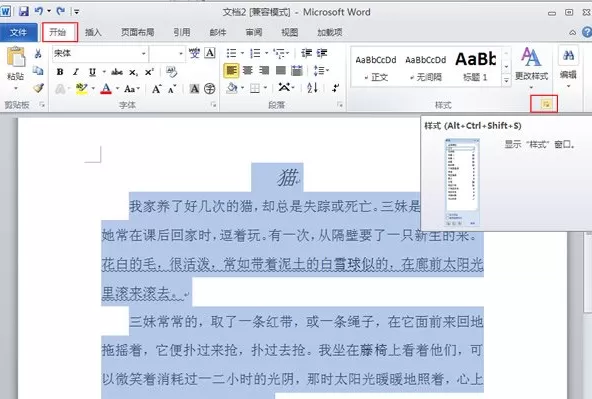Sort the paragraphs A-Z
The width and height of the screenshot is (592, 399).
click(312, 88)
